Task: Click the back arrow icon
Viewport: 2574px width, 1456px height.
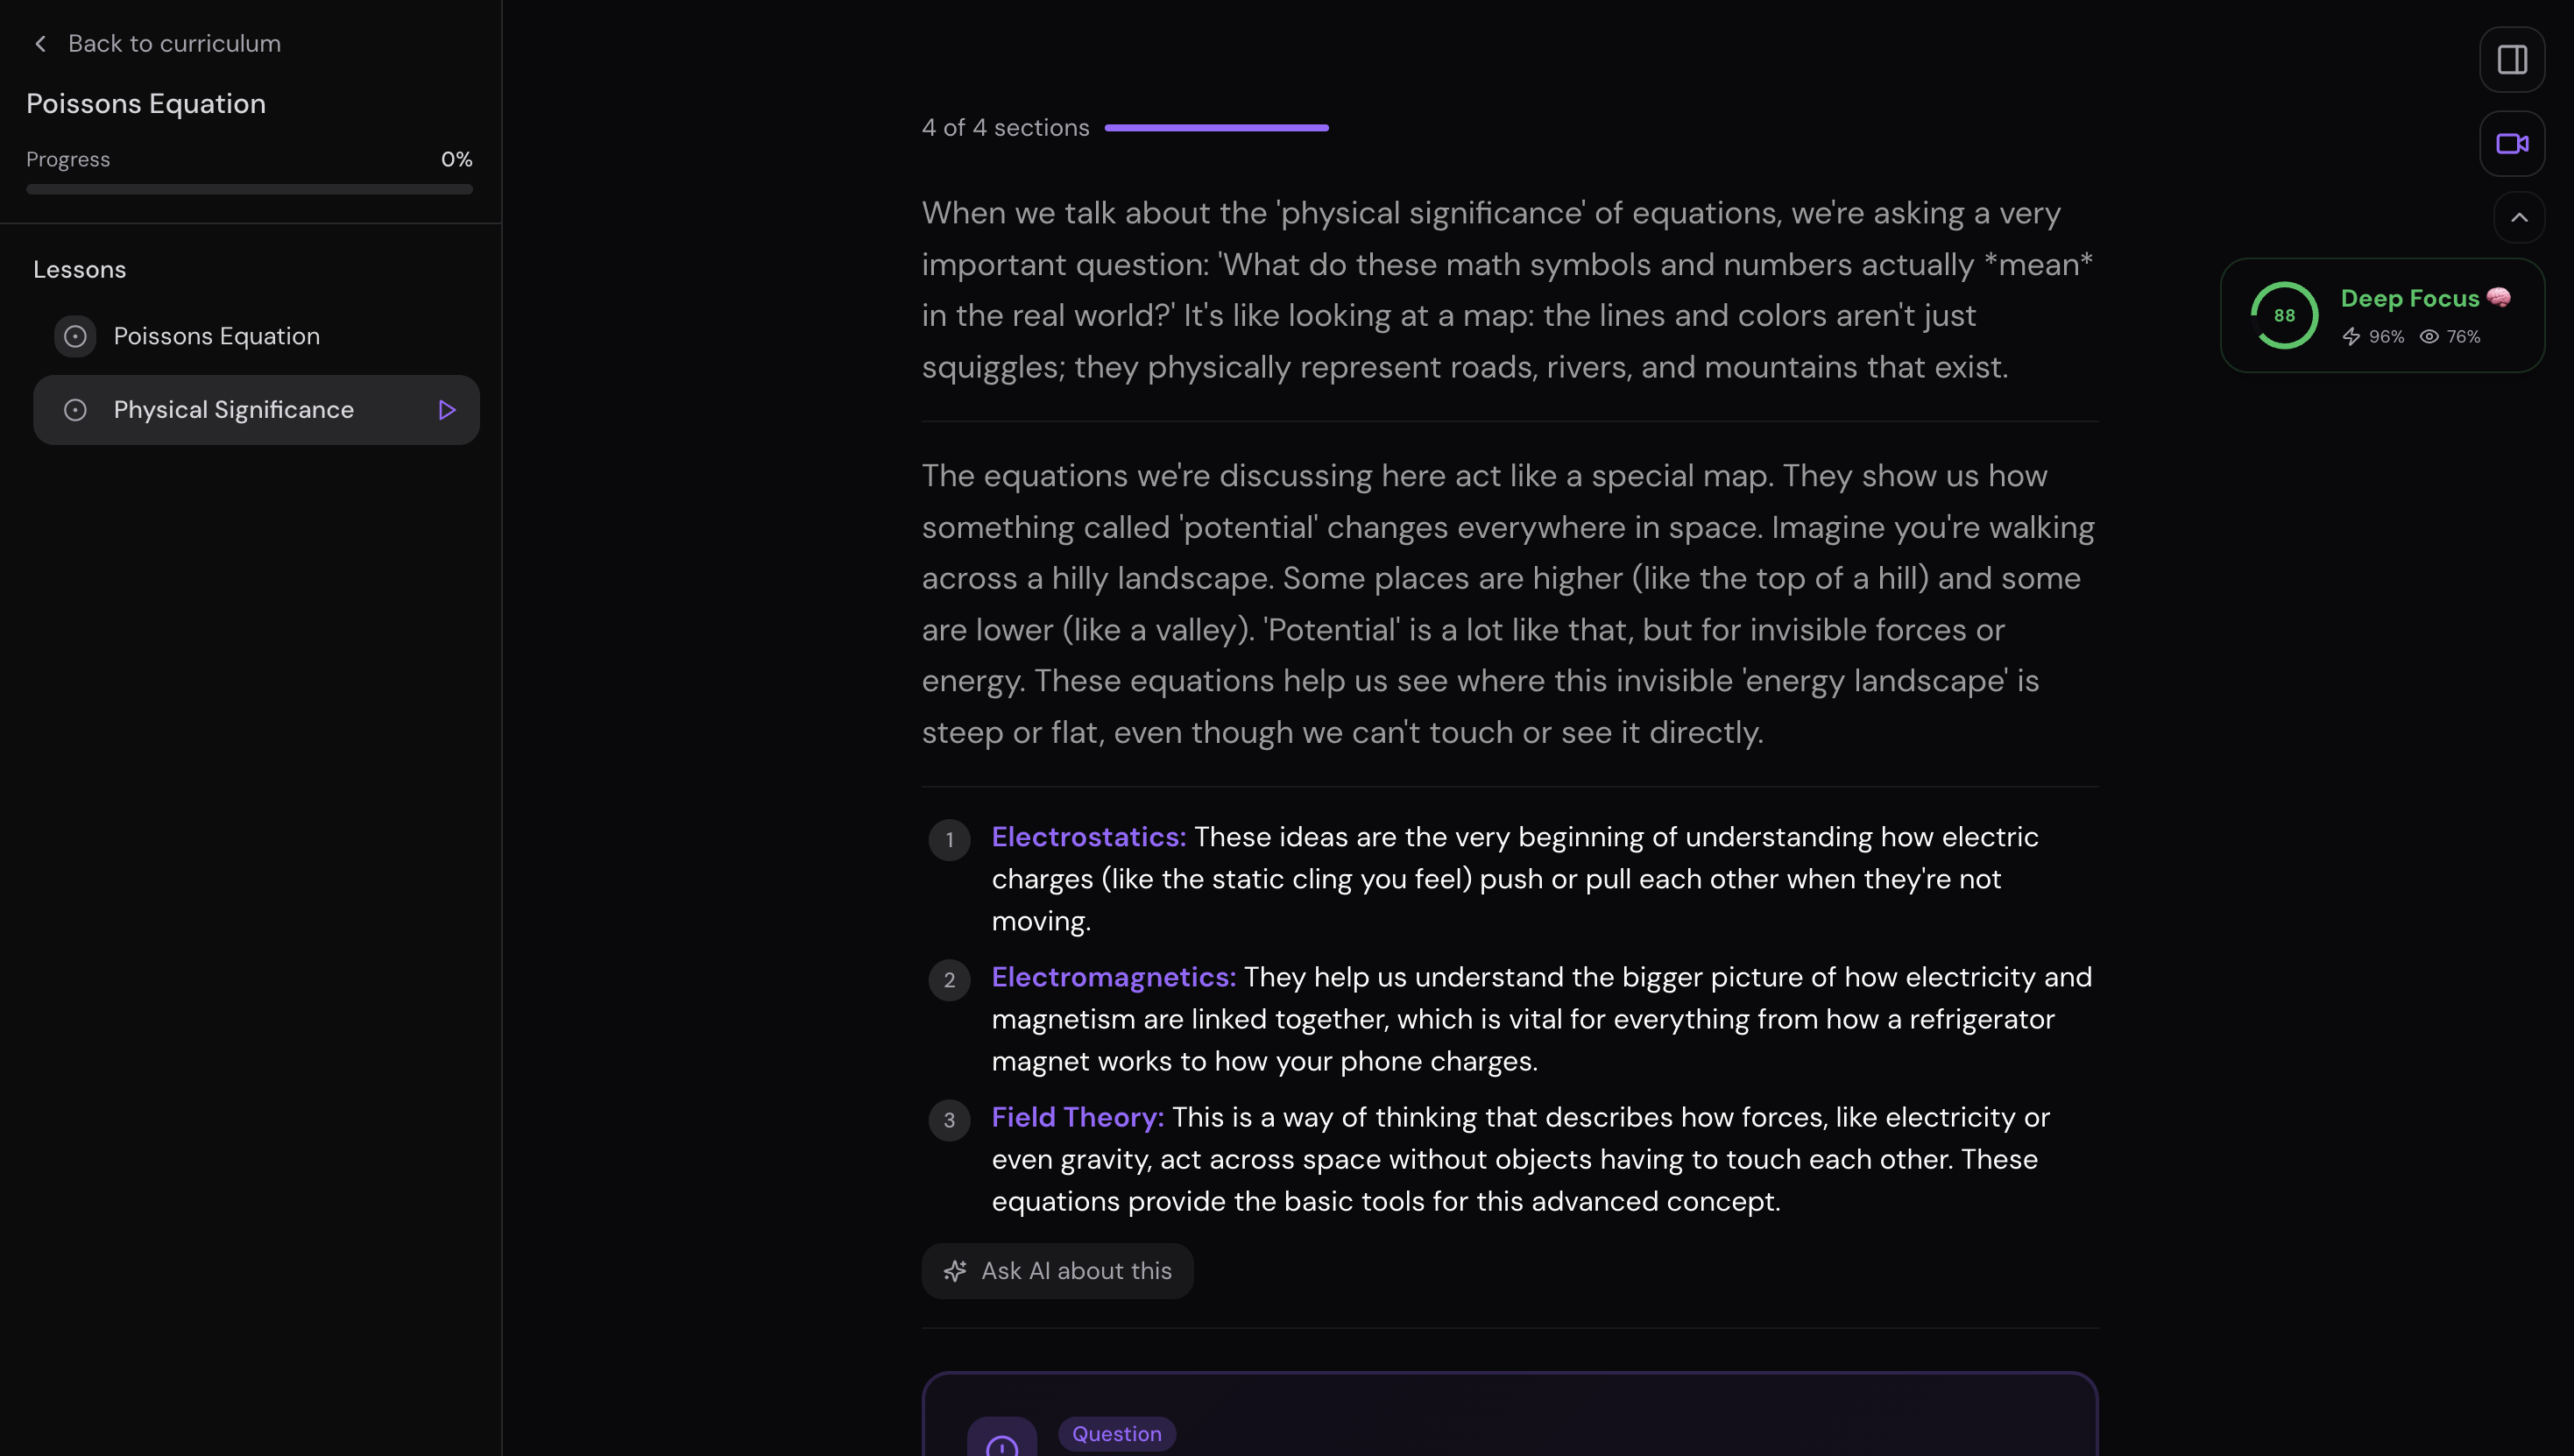Action: click(40, 44)
